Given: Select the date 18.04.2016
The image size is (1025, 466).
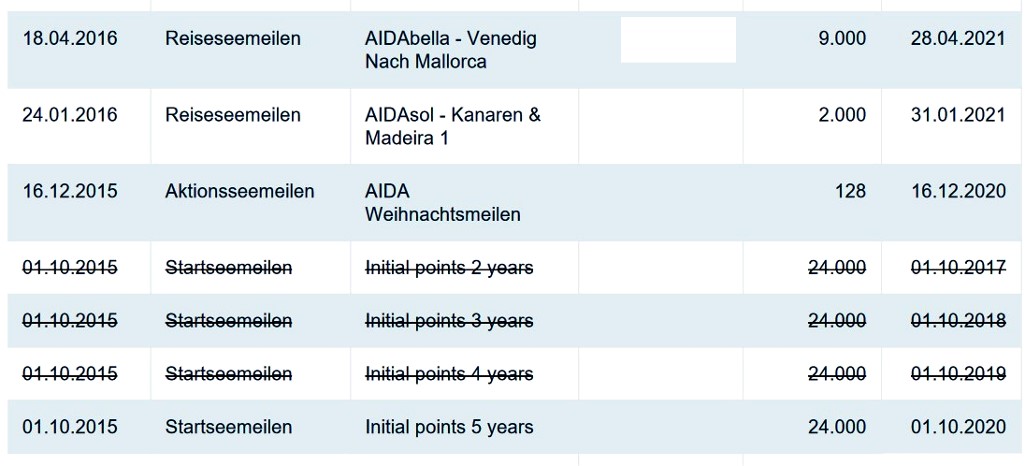Looking at the screenshot, I should pos(69,39).
